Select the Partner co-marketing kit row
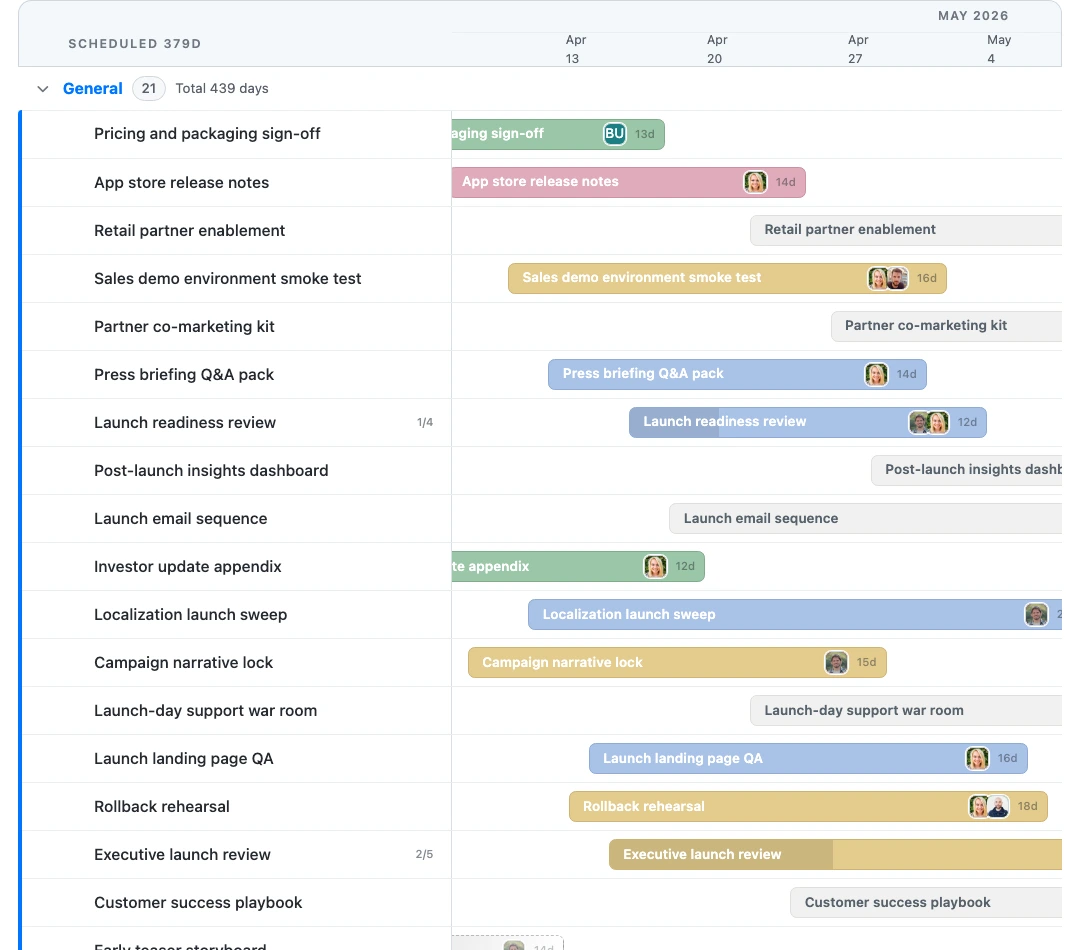Screen dimensions: 1080x950 click(x=237, y=327)
